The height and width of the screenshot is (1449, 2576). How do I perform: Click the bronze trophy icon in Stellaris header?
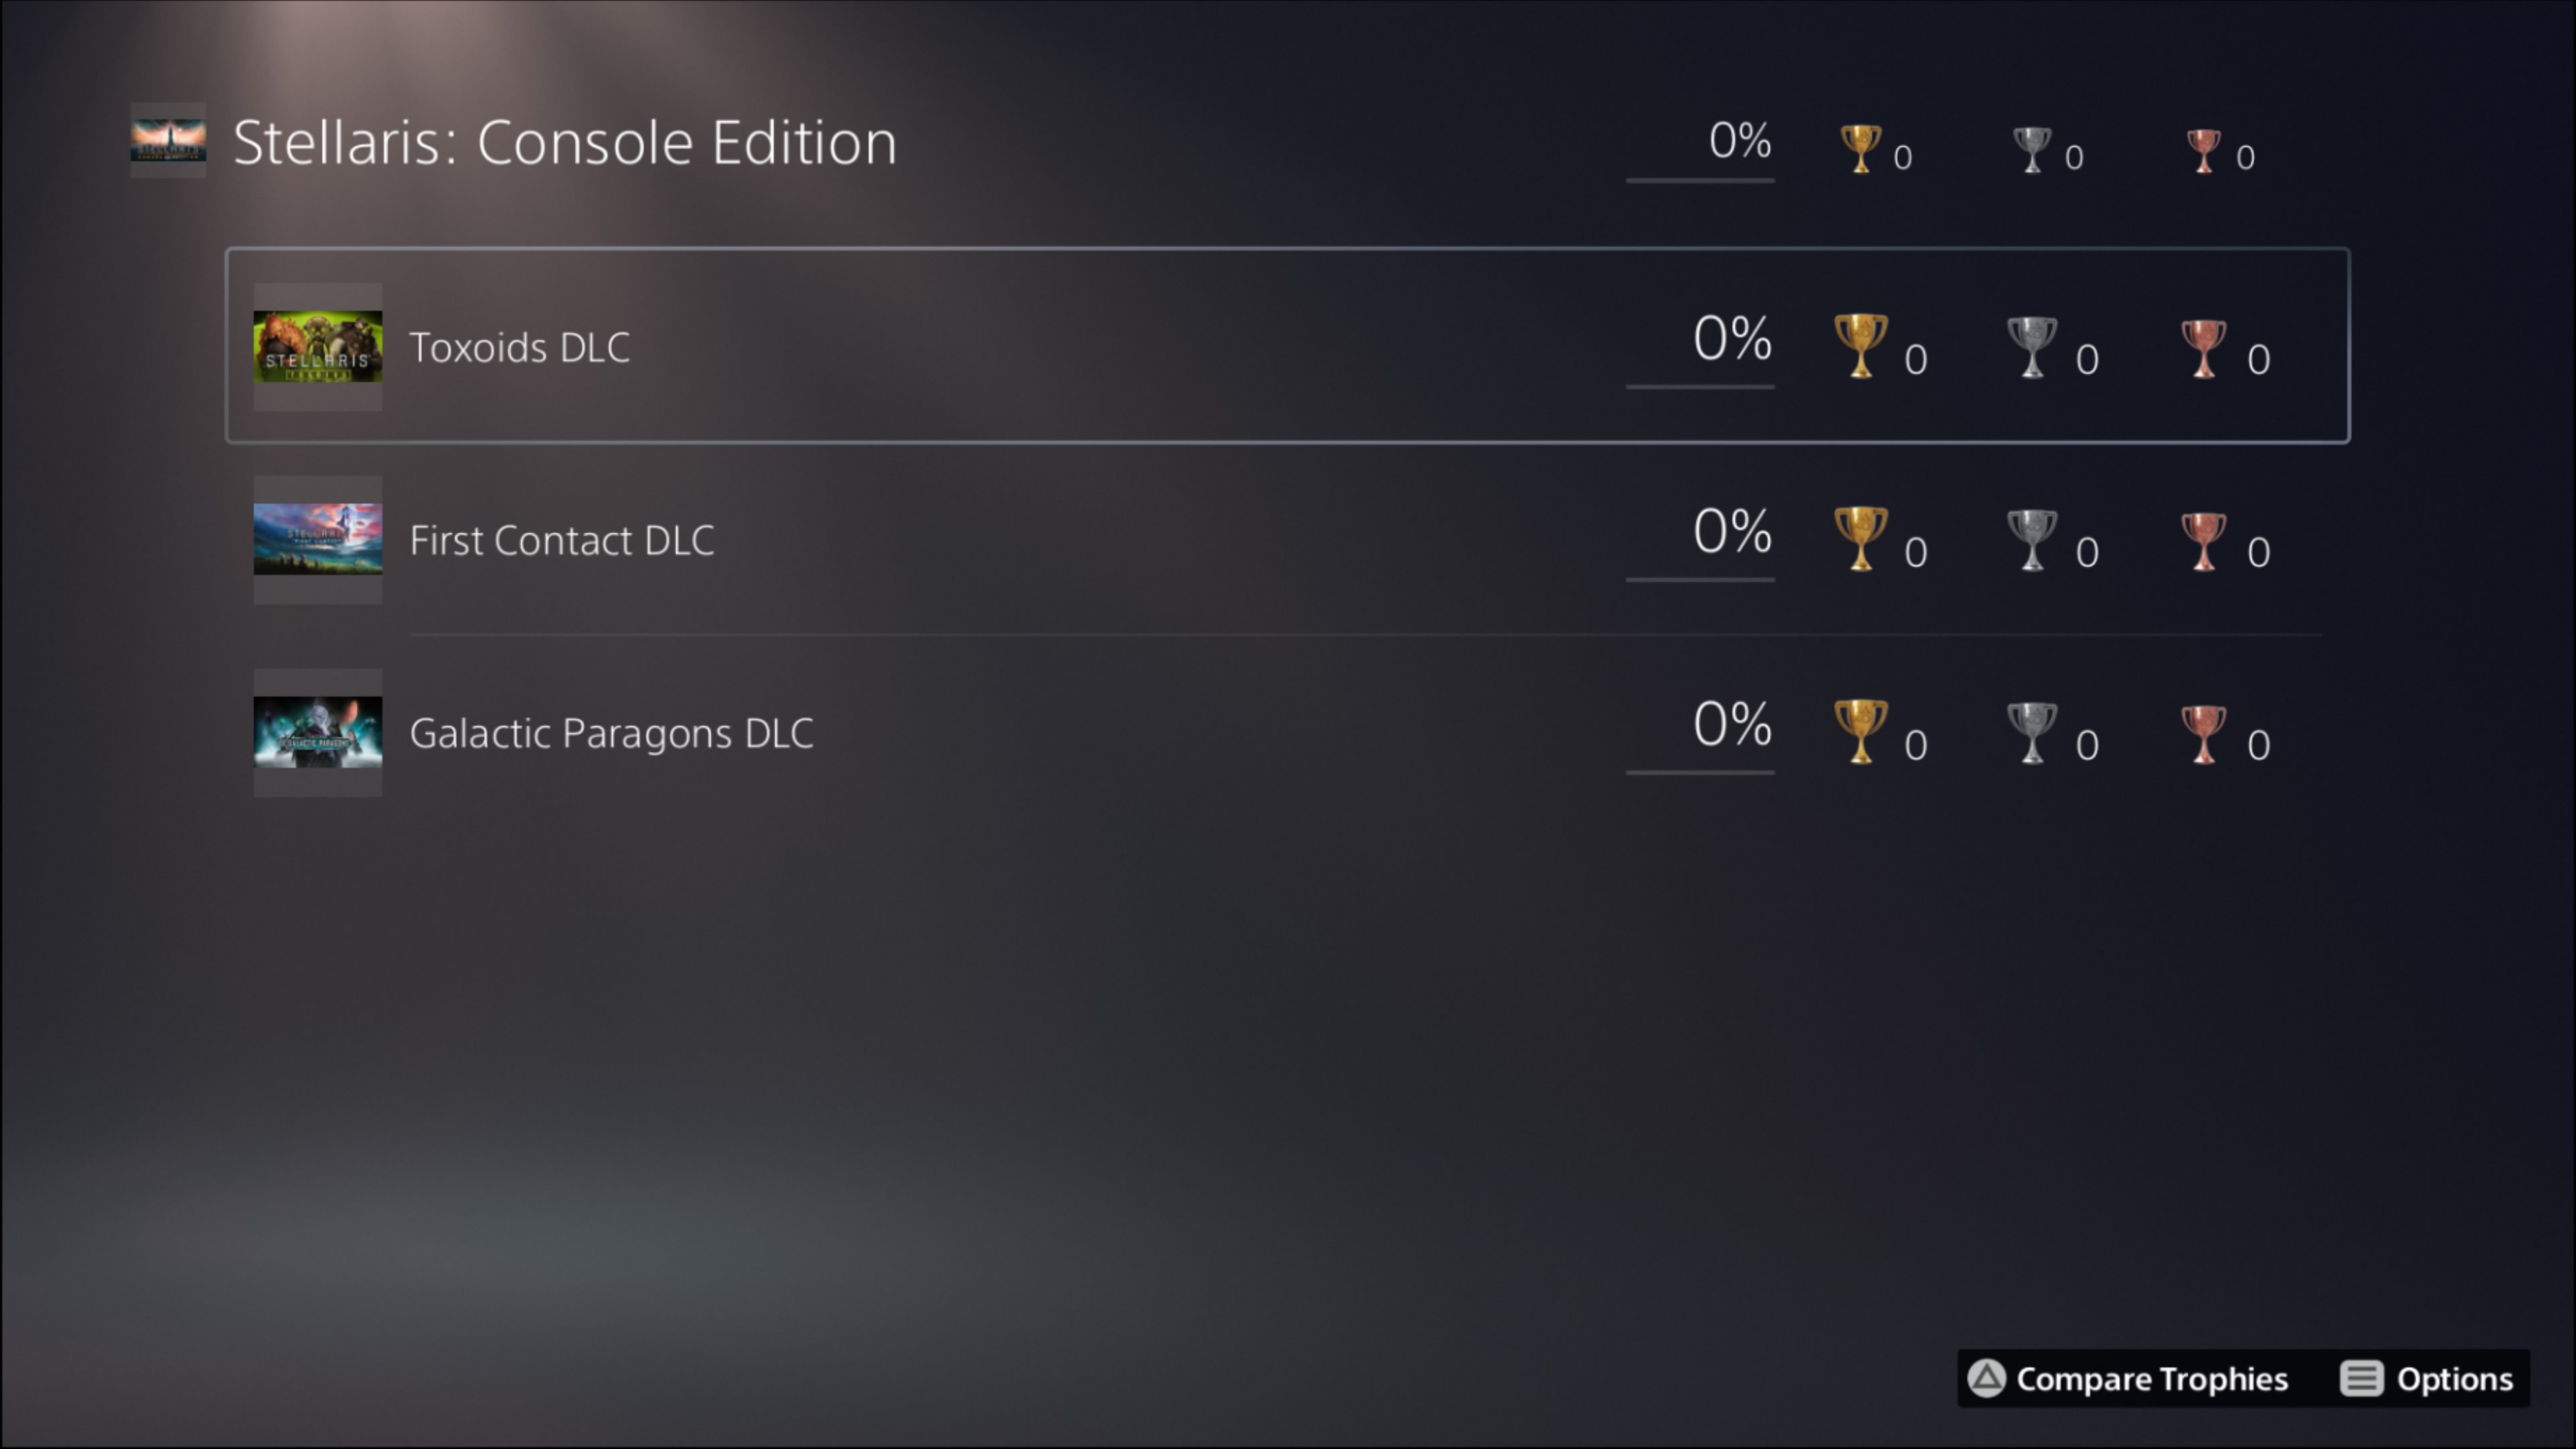pyautogui.click(x=2203, y=151)
